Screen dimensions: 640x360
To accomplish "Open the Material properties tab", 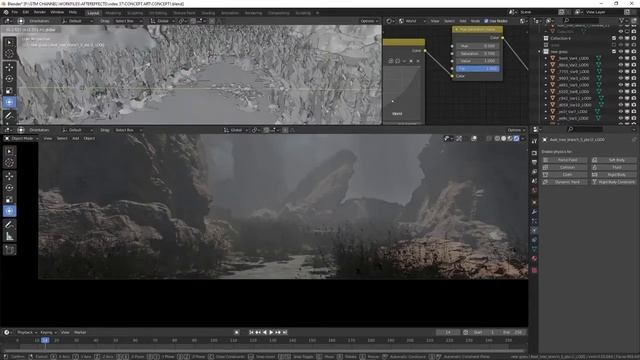I will [534, 259].
